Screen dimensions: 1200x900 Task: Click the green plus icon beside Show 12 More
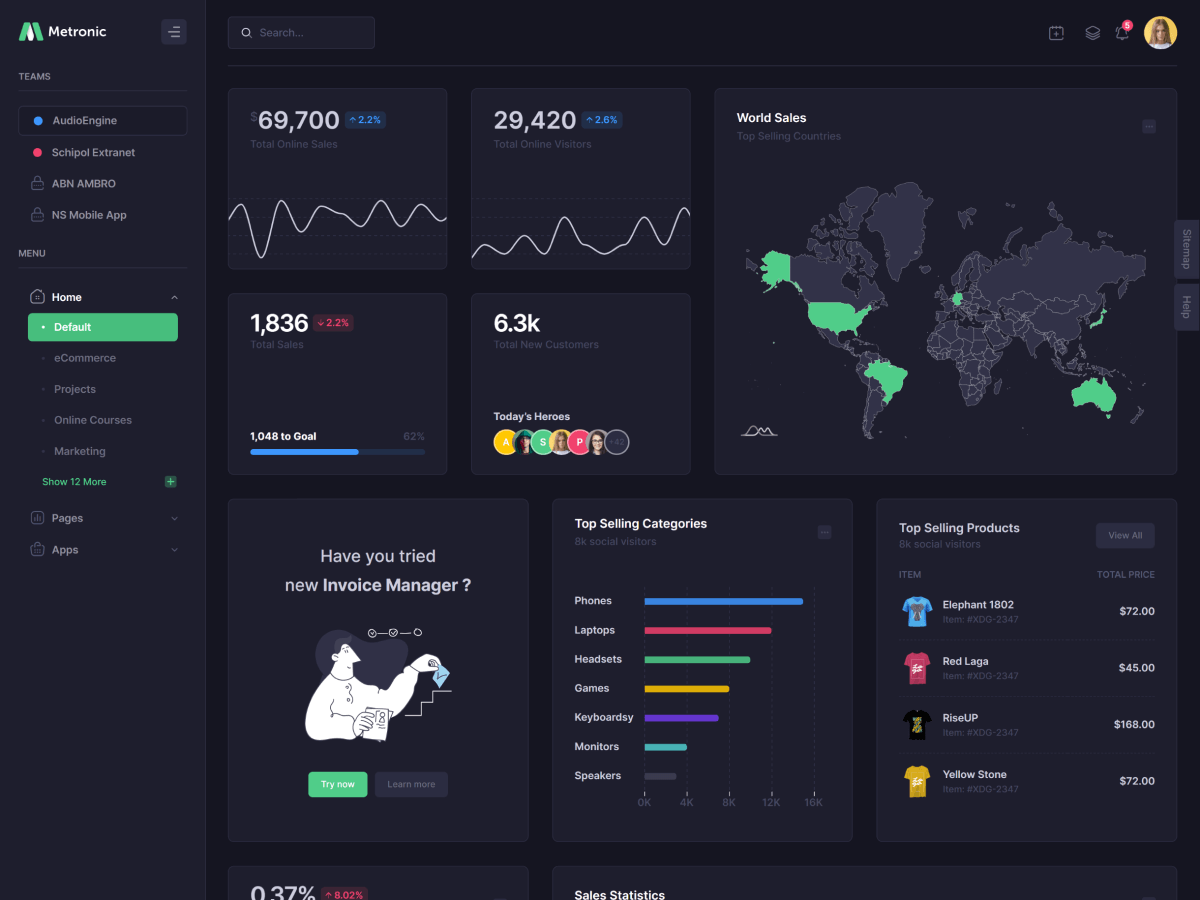pos(170,482)
